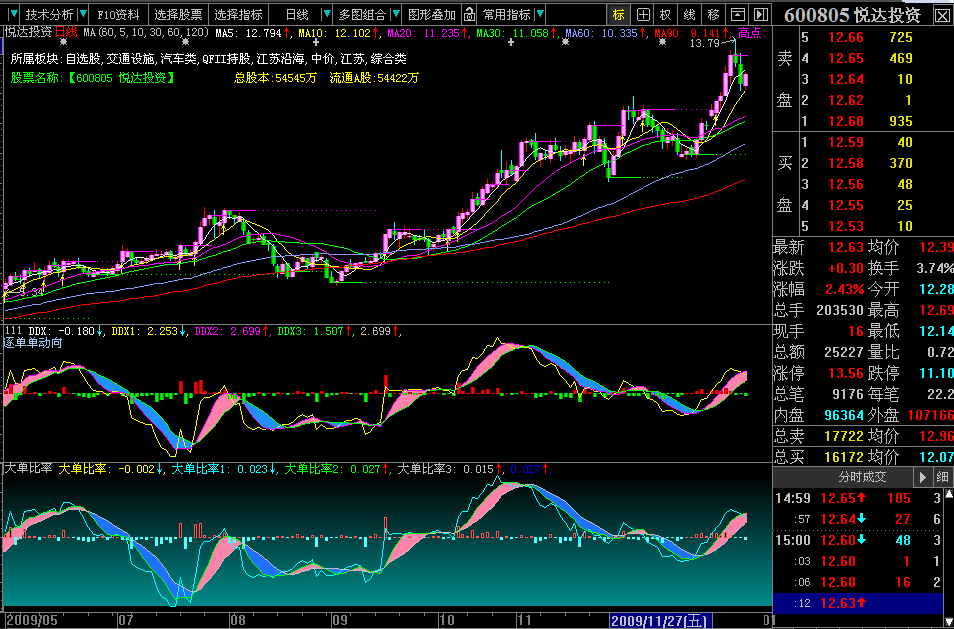The height and width of the screenshot is (629, 954).
Task: Click the window layout icon after 移
Action: pos(737,15)
